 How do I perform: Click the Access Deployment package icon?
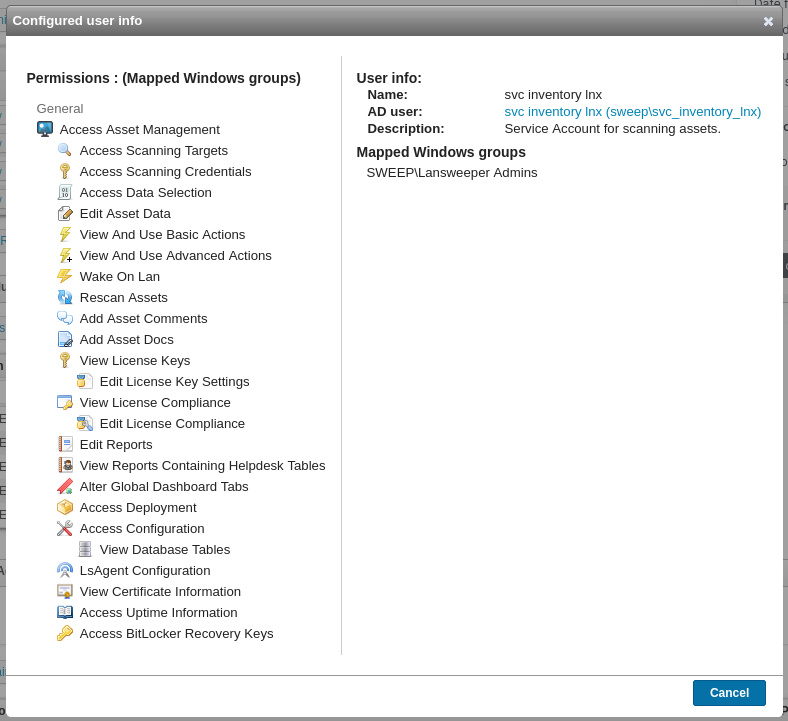(x=65, y=507)
